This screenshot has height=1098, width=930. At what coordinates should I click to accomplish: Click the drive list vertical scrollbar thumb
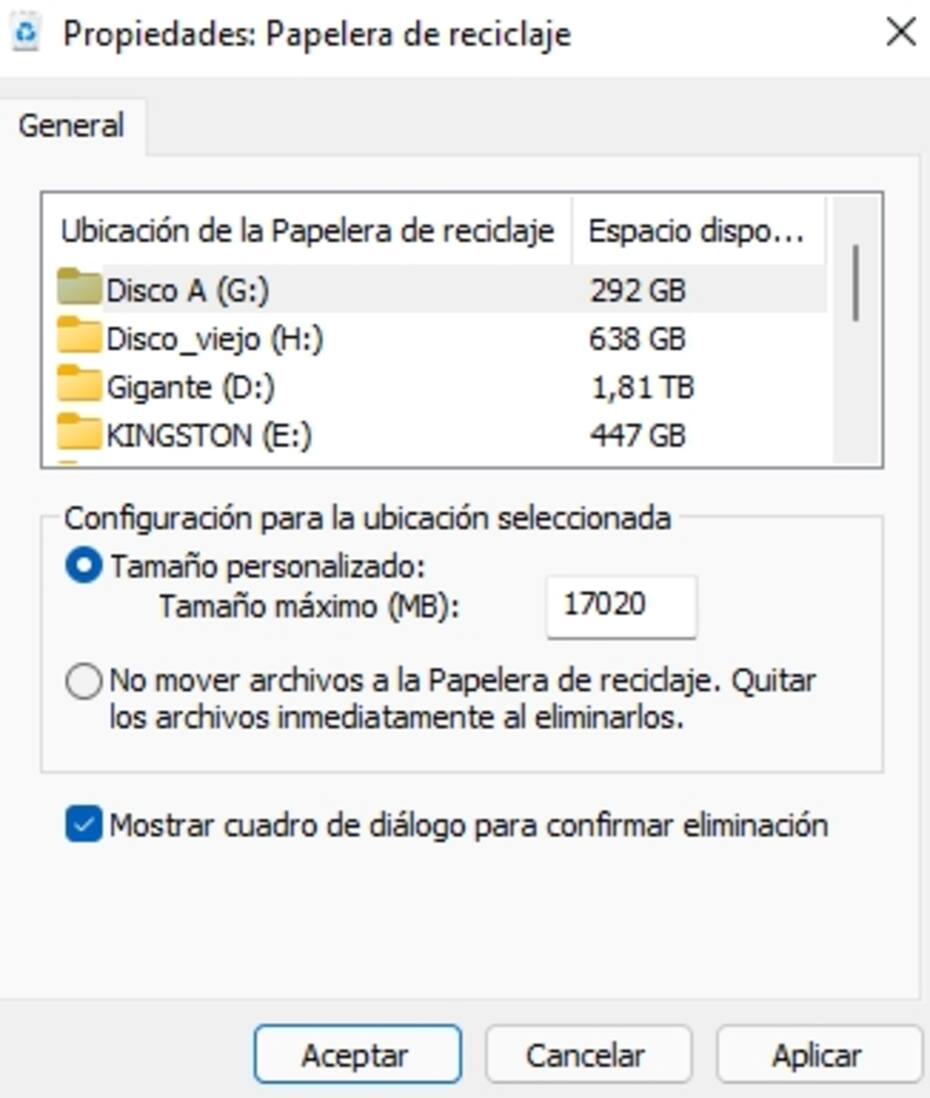(855, 283)
